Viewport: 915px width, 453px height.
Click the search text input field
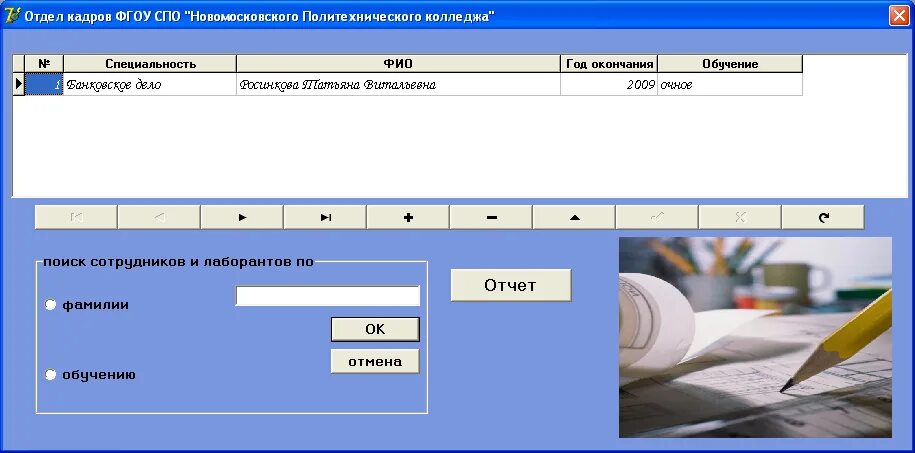tap(327, 296)
